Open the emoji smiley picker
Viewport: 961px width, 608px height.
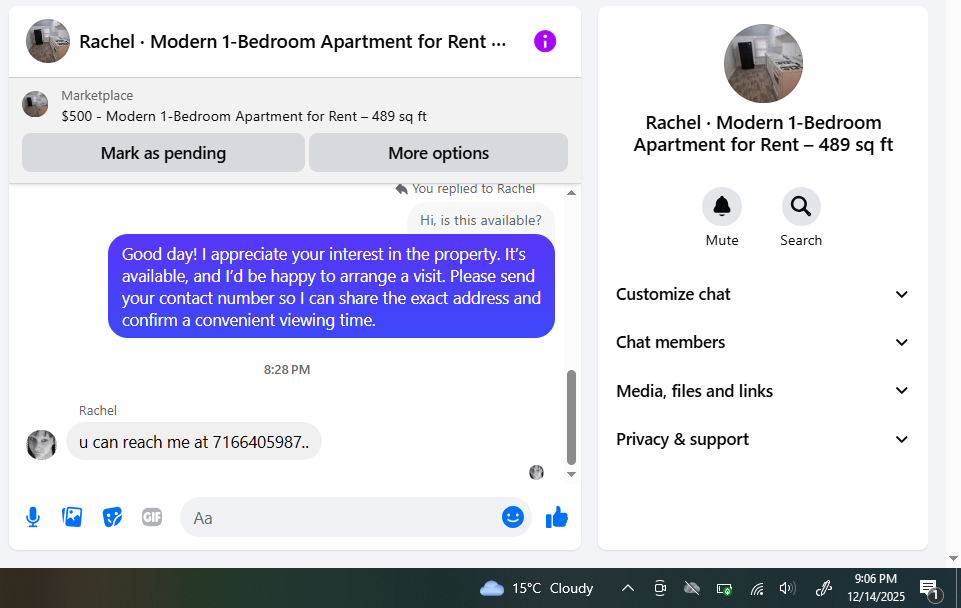tap(513, 517)
